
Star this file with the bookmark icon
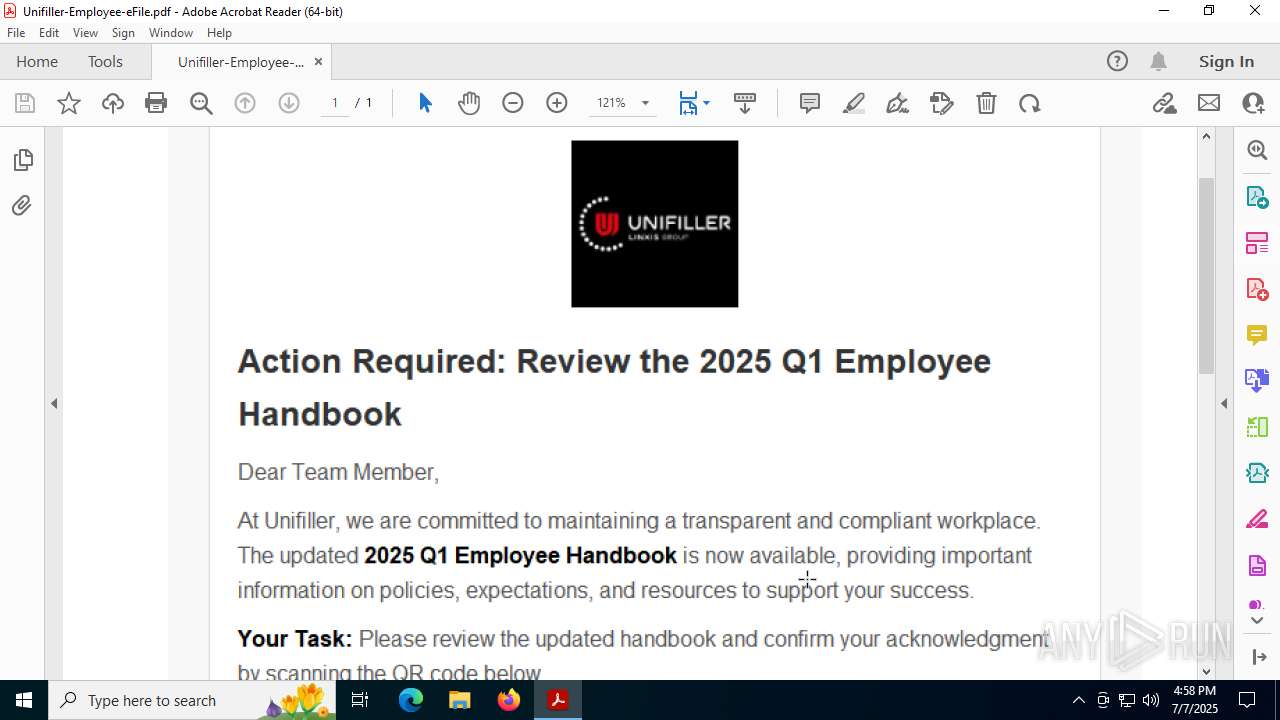(x=69, y=103)
